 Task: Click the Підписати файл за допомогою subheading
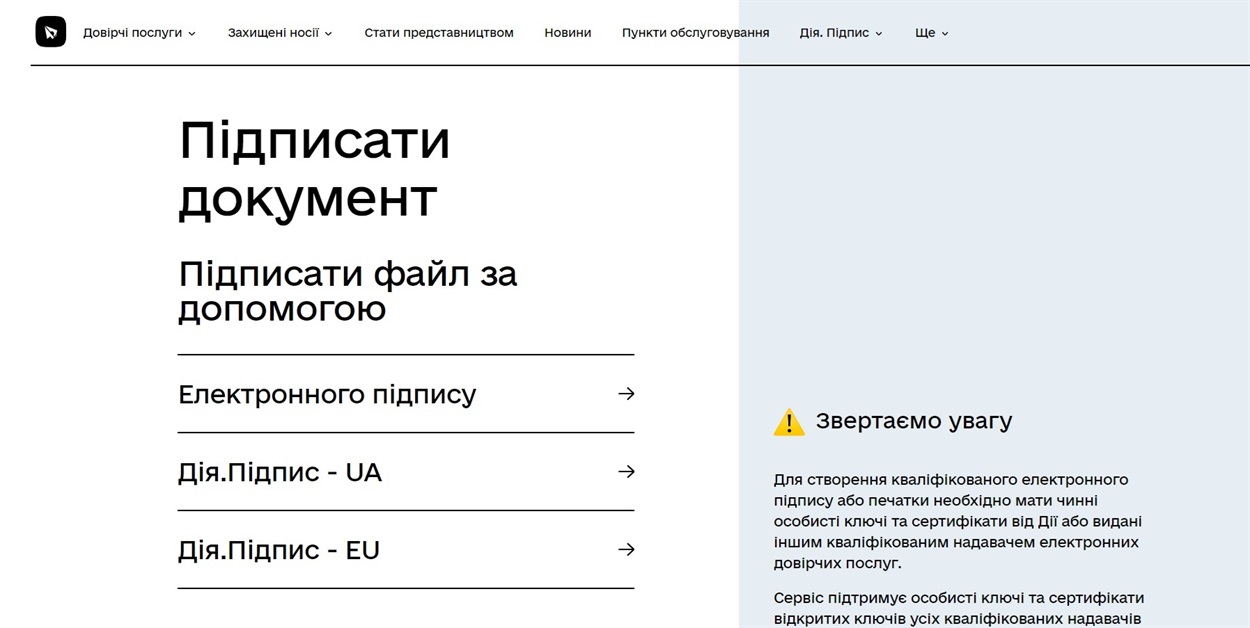348,291
